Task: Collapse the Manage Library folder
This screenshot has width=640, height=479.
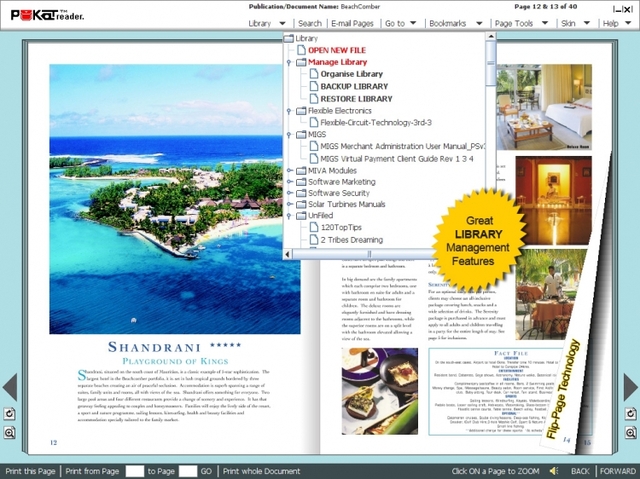Action: [289, 62]
